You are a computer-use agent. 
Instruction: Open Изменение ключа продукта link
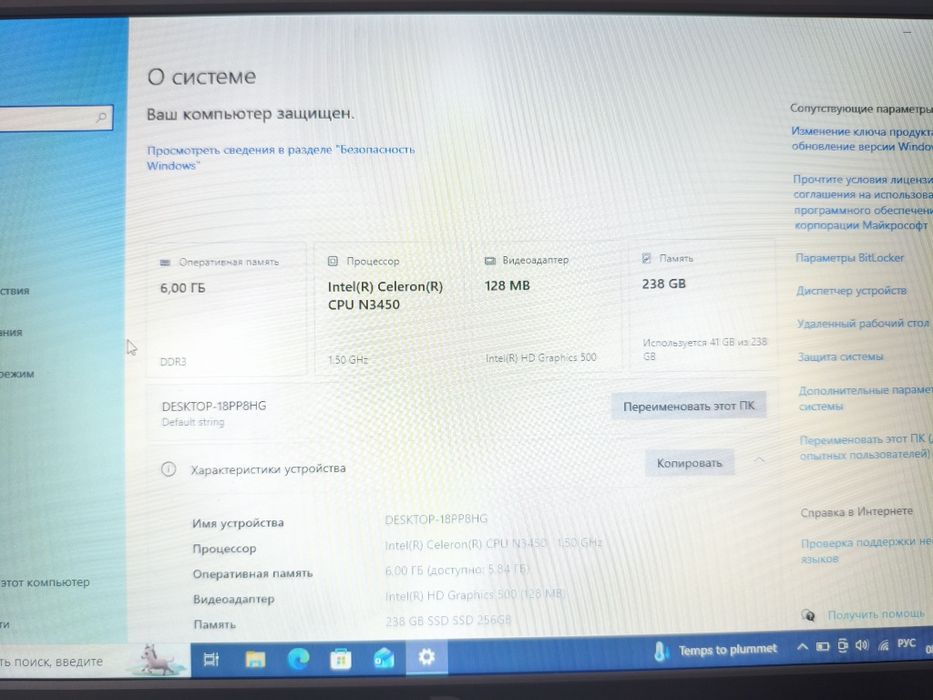click(x=862, y=139)
